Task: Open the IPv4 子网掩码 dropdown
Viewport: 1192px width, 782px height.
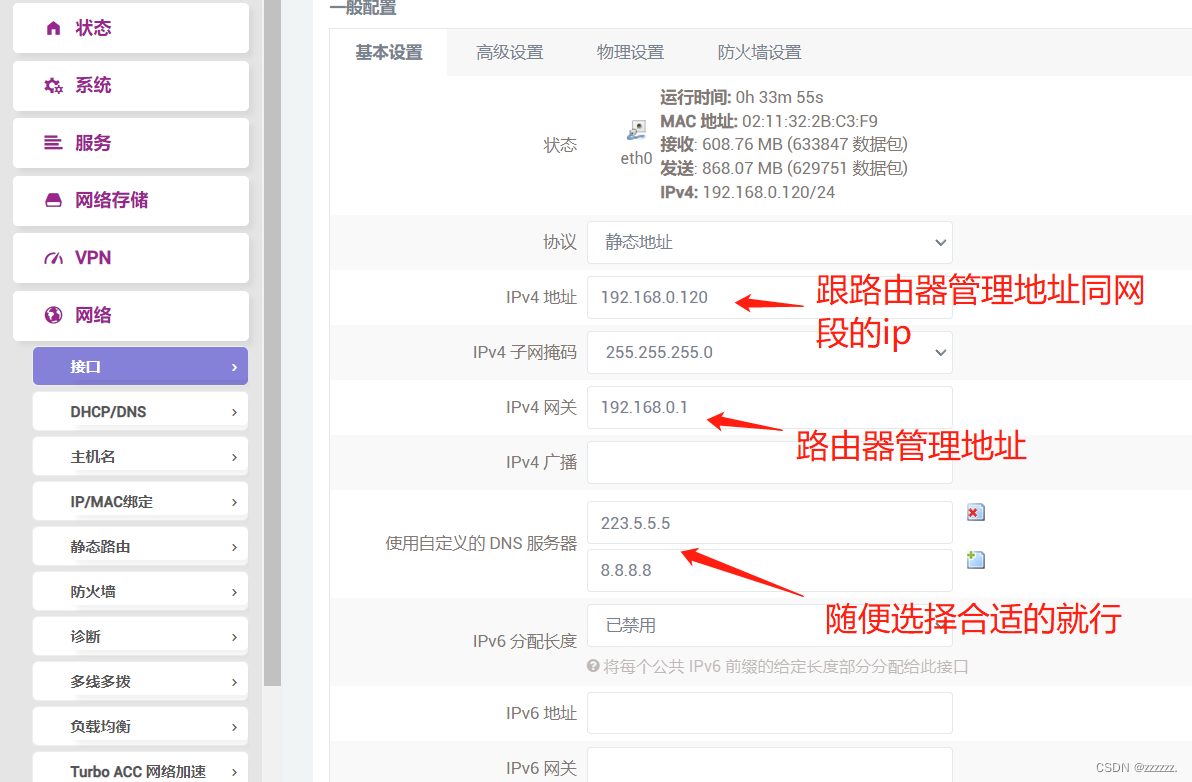Action: point(769,352)
